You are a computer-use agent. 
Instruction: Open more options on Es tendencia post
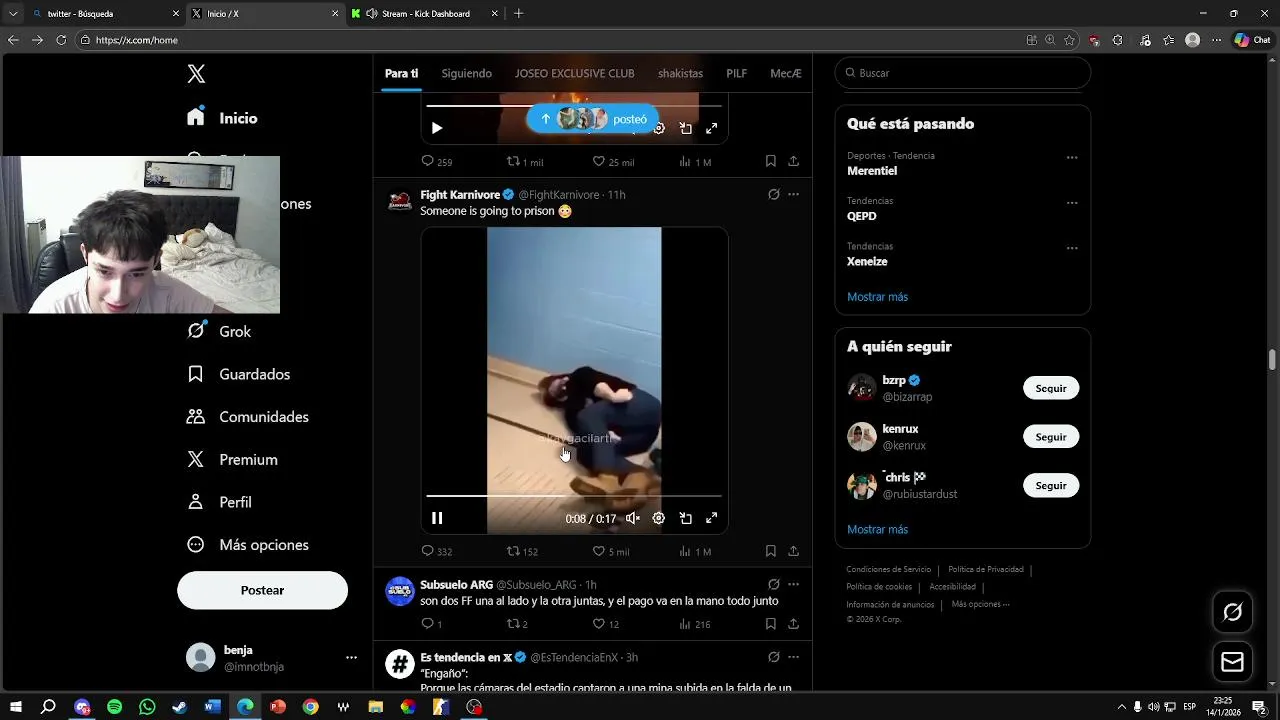[793, 657]
